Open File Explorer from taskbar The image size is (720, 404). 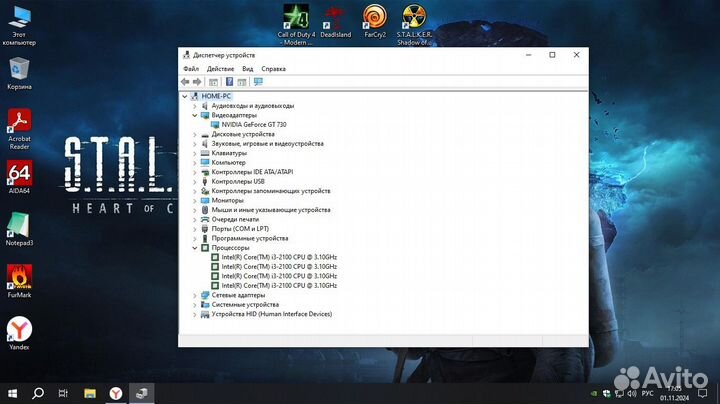coord(90,393)
